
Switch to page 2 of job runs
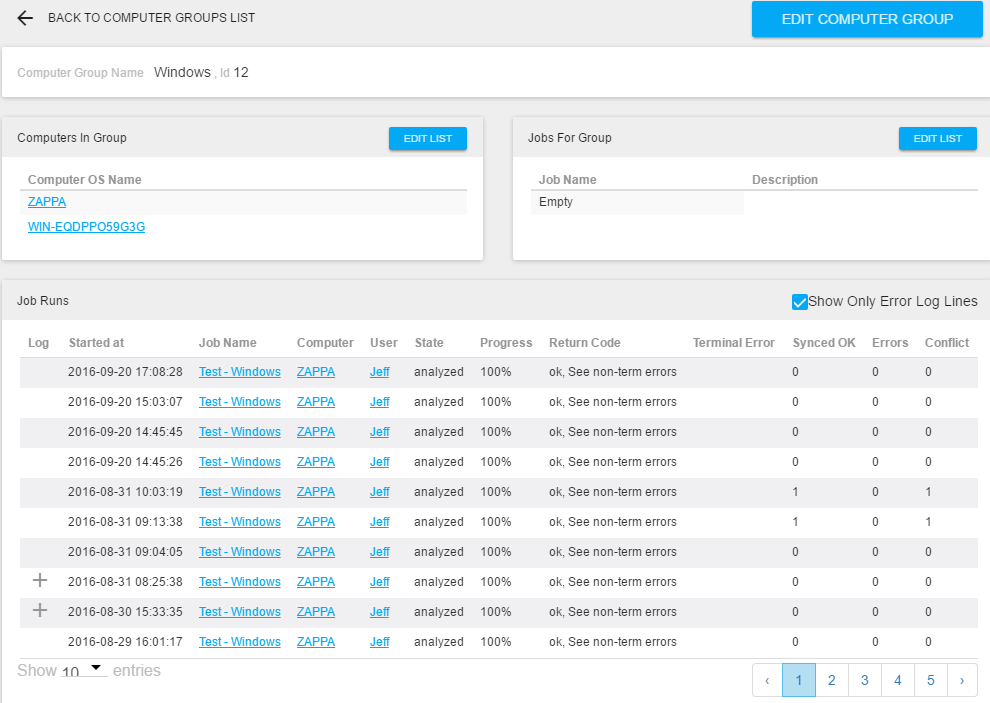pos(831,680)
